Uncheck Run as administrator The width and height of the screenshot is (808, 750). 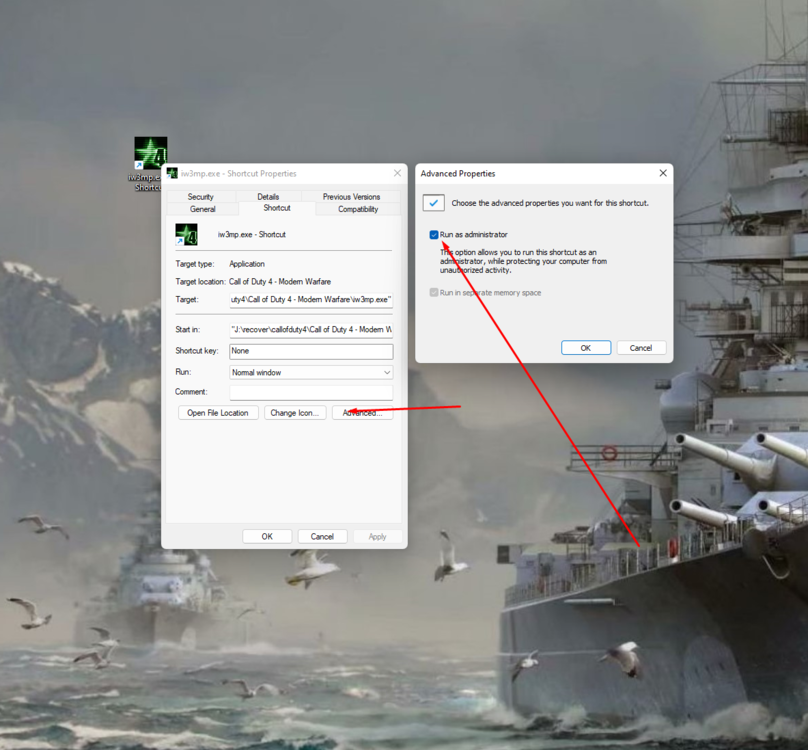[433, 234]
